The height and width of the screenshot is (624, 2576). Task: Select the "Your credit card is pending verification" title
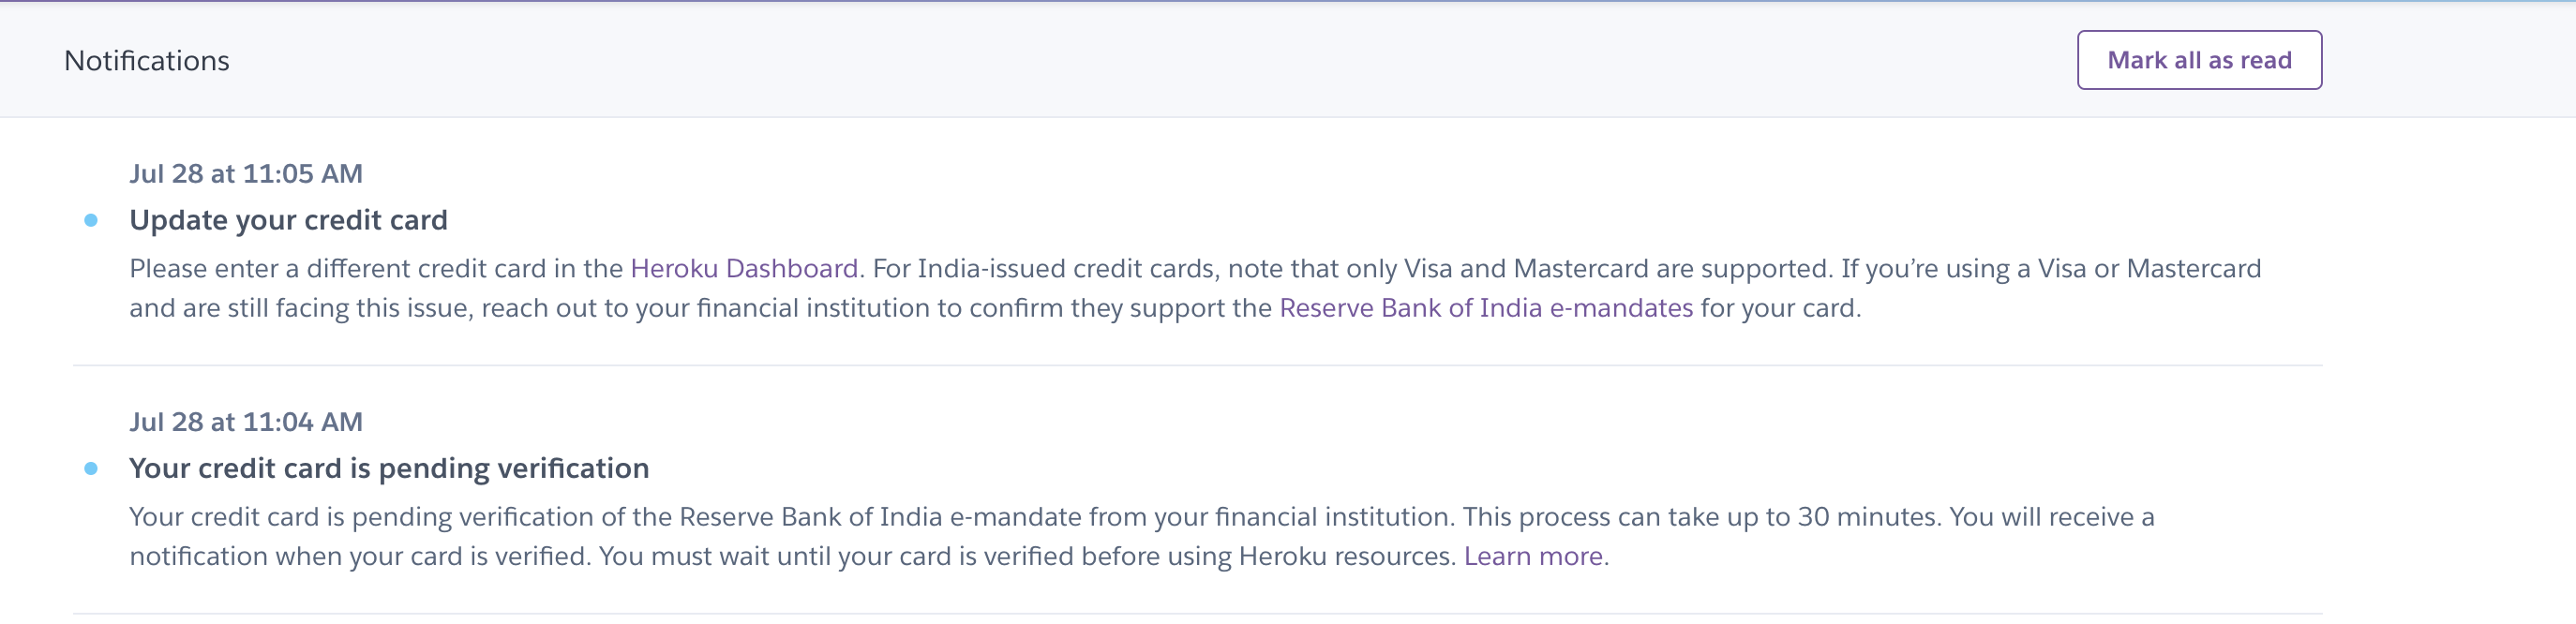[389, 466]
